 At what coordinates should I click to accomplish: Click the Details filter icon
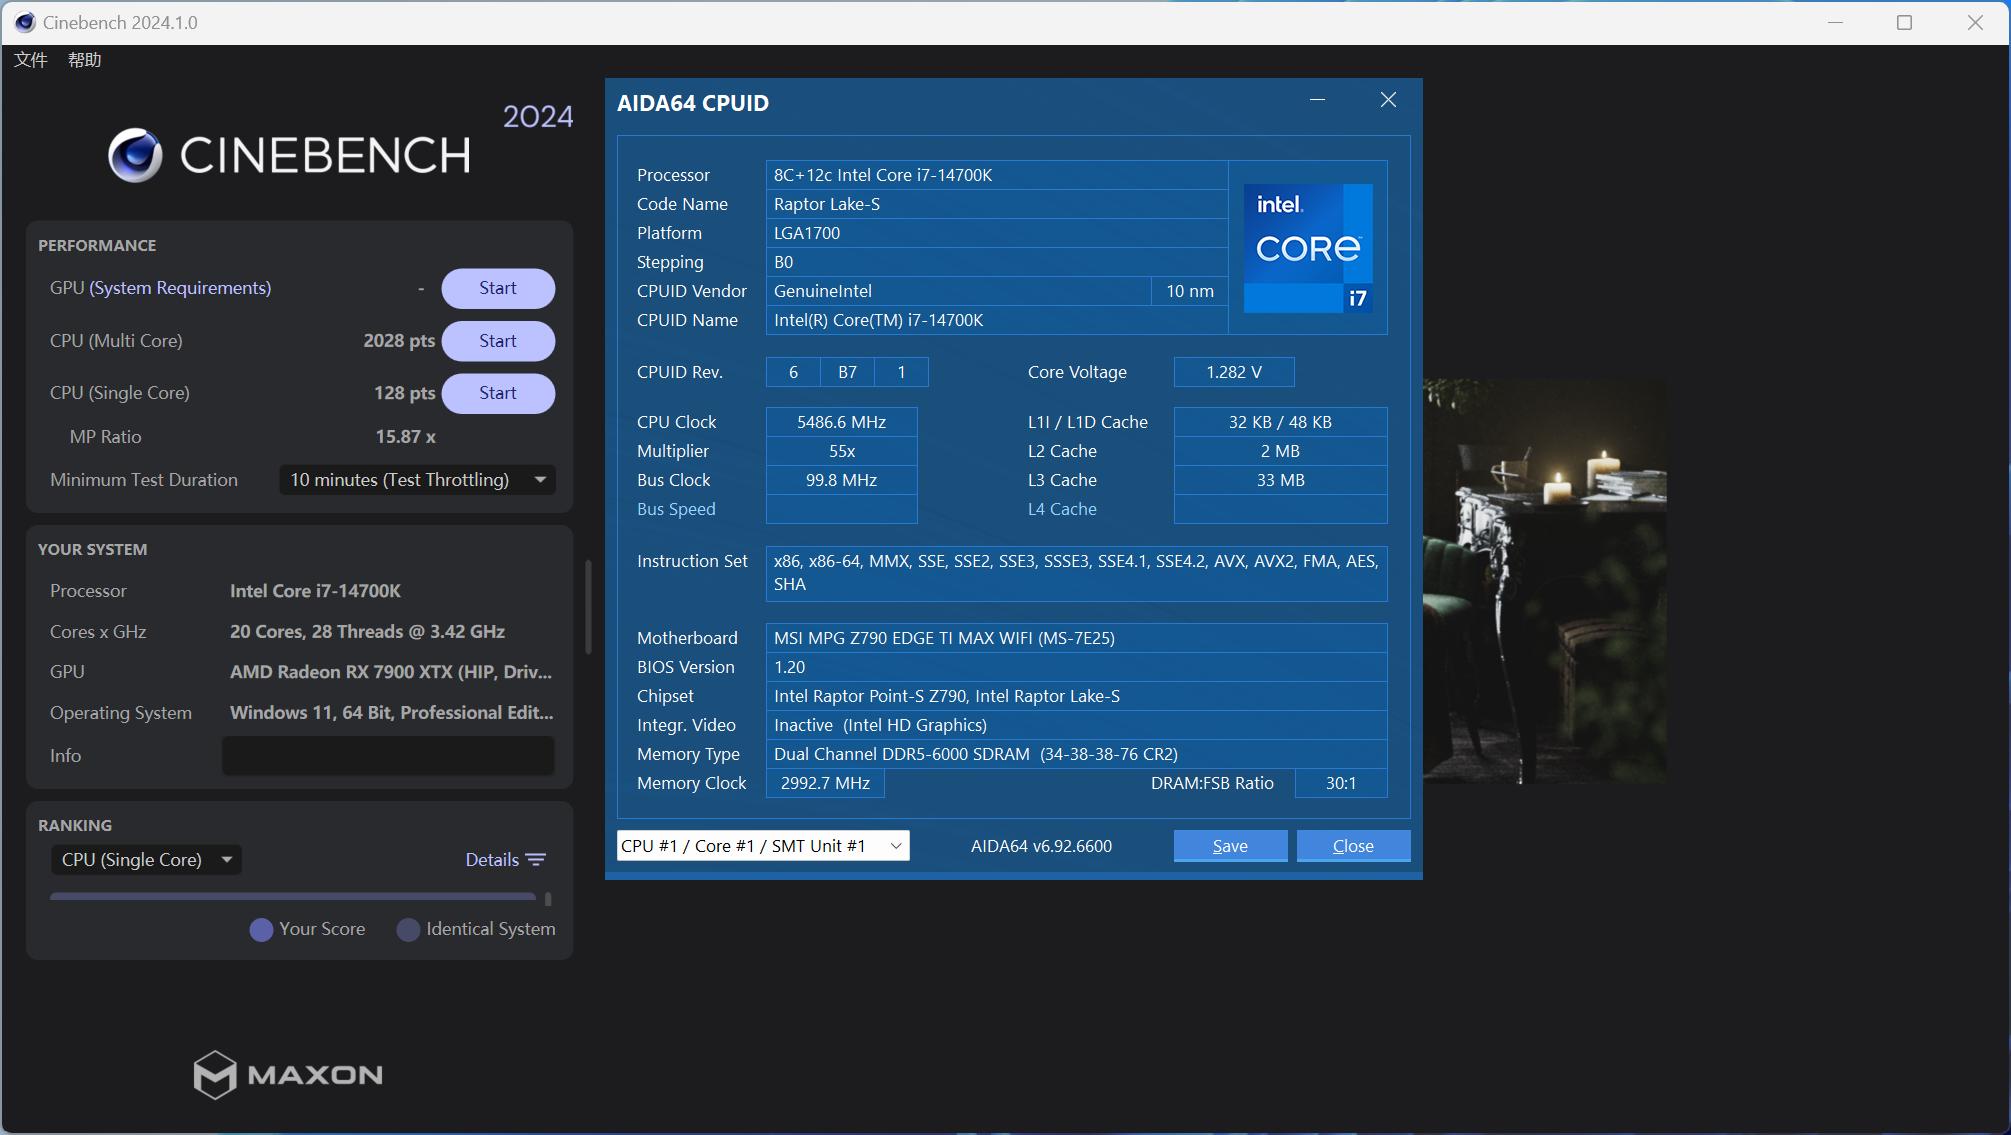point(536,860)
